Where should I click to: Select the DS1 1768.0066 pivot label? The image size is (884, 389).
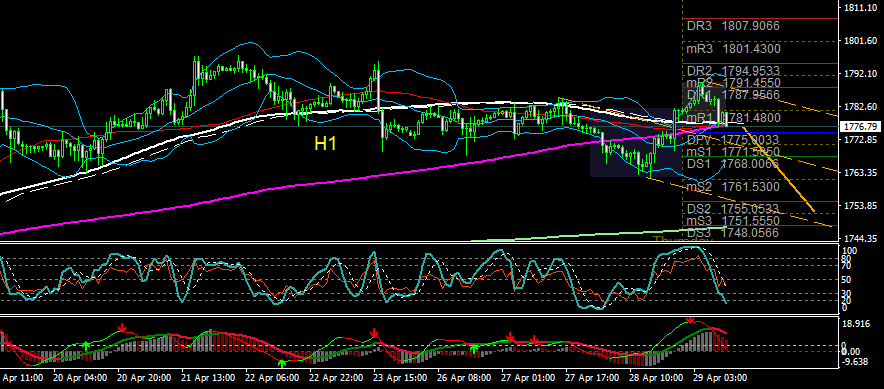(733, 163)
